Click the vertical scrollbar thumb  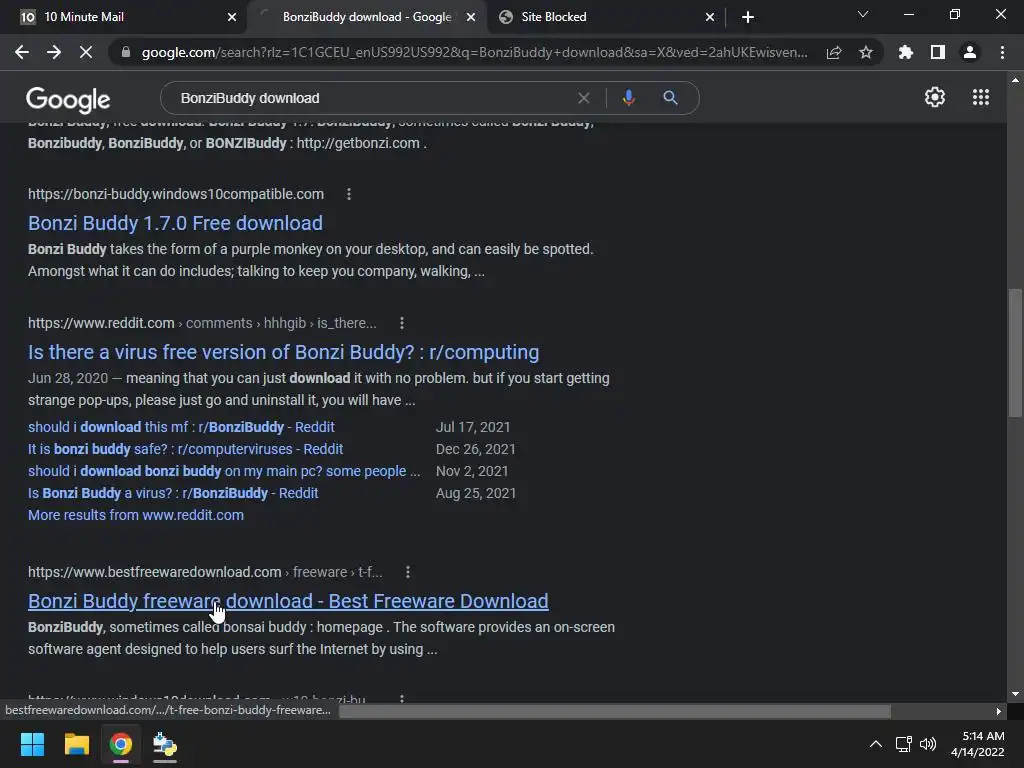coord(1015,353)
